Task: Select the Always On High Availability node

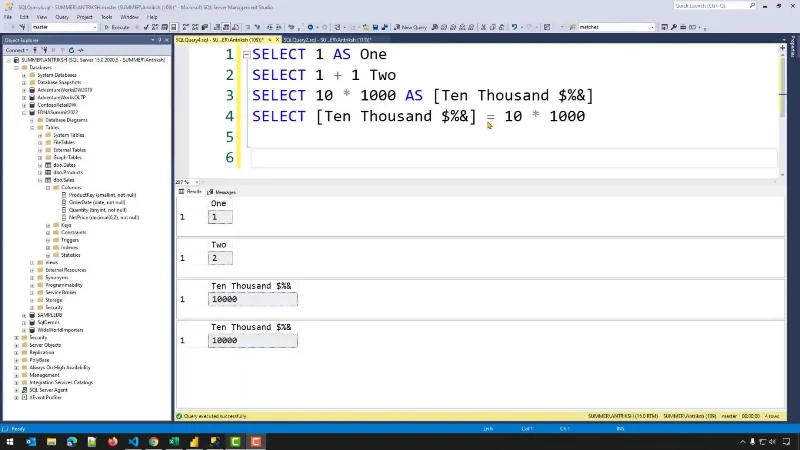Action: [x=60, y=367]
